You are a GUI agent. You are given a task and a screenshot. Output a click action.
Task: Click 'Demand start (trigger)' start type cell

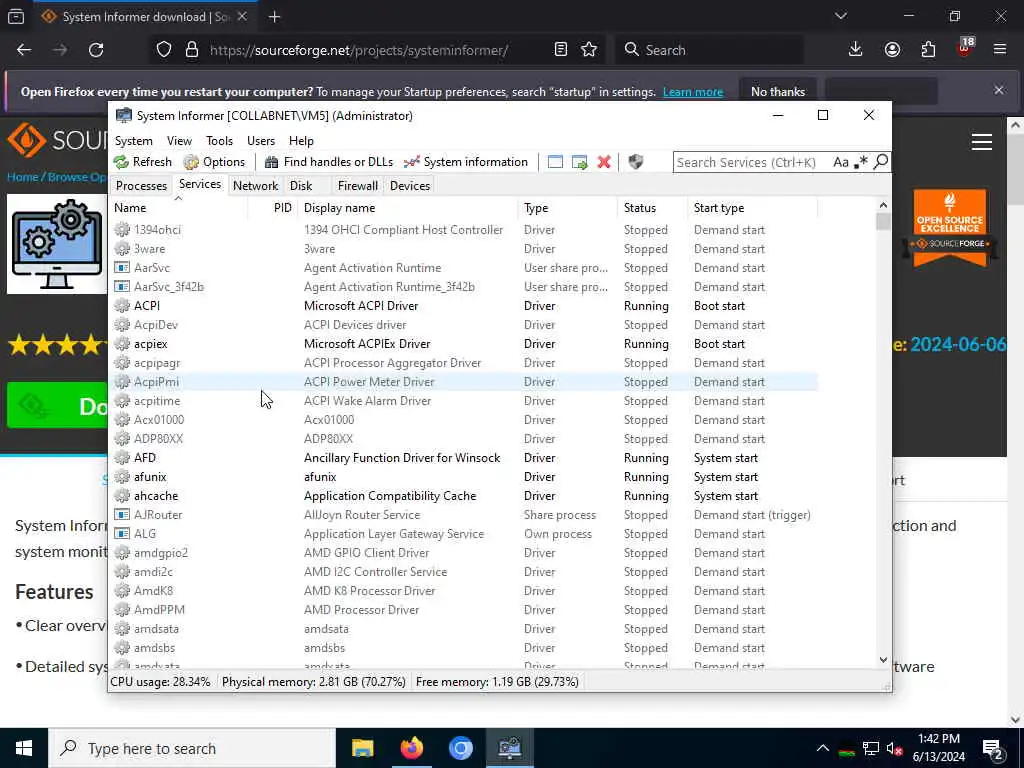[752, 515]
